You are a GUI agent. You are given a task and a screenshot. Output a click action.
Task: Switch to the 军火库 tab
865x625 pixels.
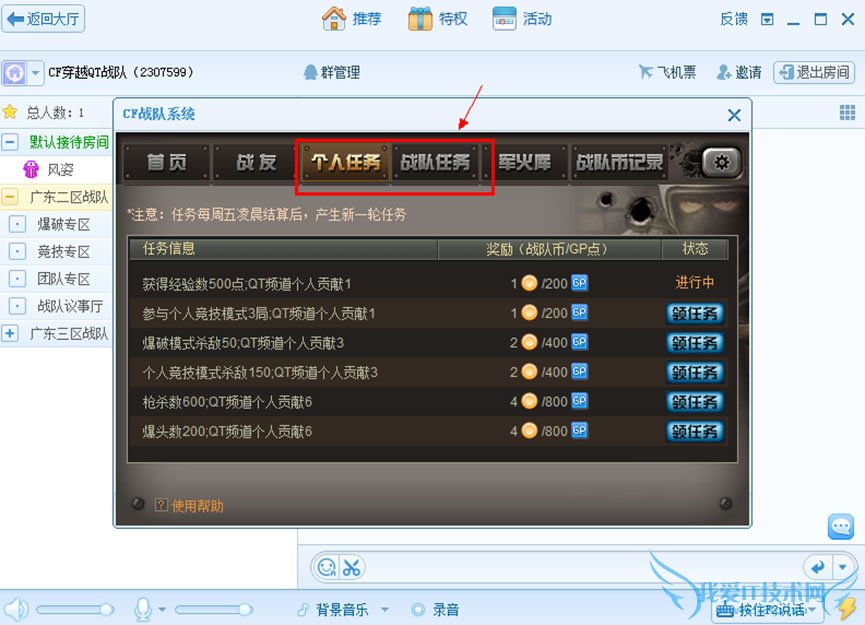click(525, 162)
